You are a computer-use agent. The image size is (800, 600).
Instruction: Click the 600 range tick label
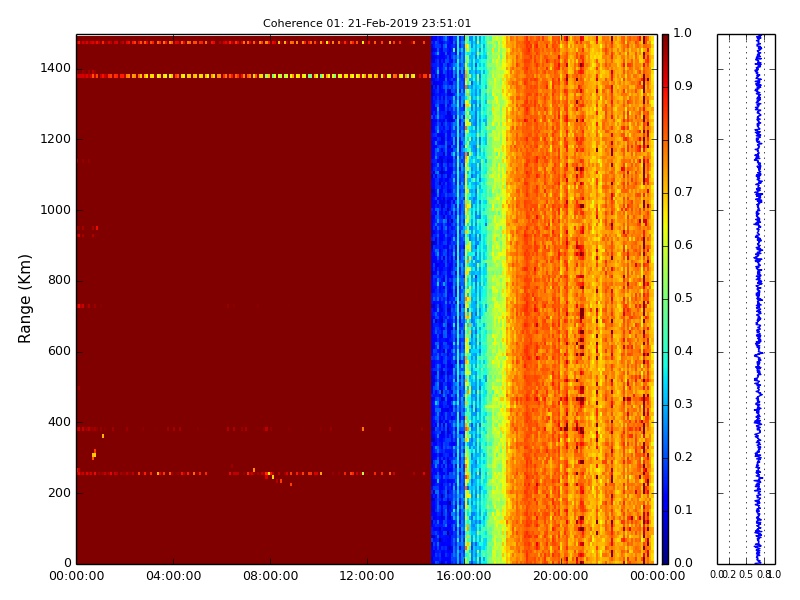coord(59,352)
